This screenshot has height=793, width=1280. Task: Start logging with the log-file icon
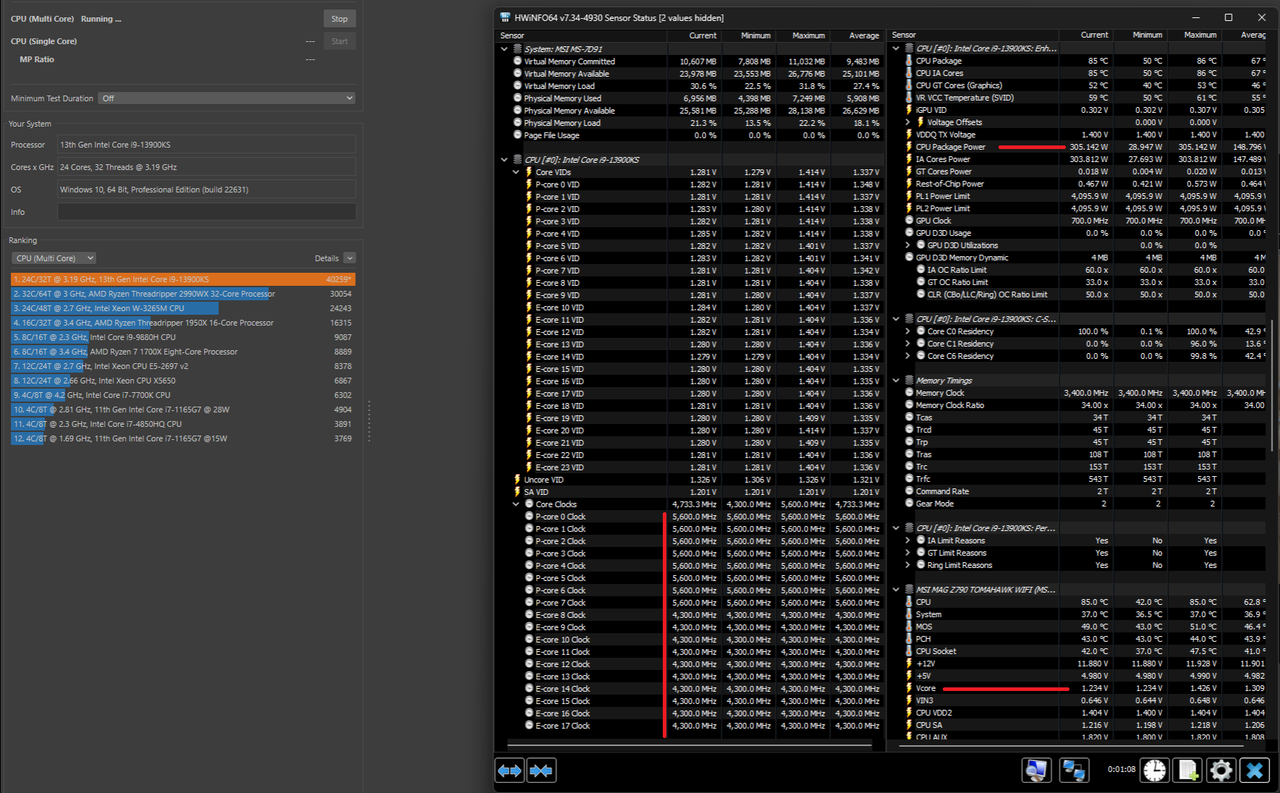click(x=1187, y=770)
